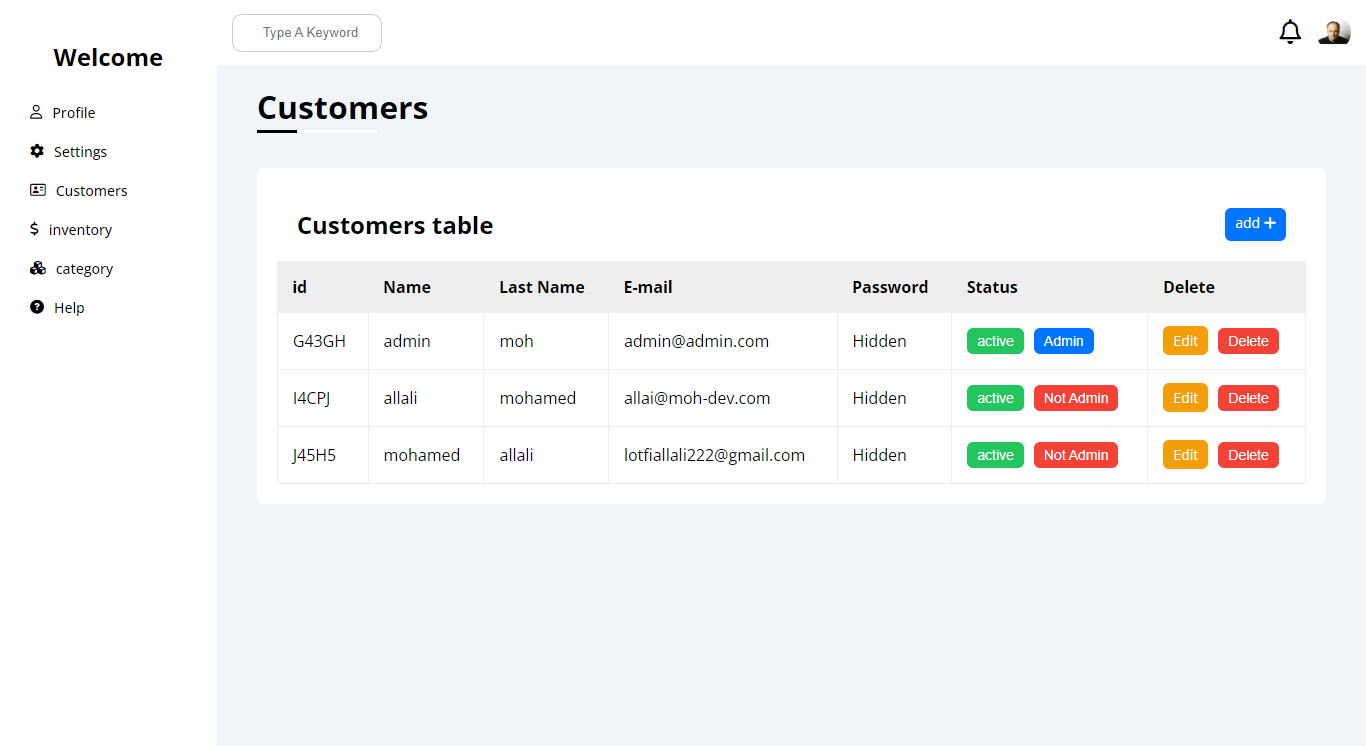Click the category cubes icon

coord(38,268)
